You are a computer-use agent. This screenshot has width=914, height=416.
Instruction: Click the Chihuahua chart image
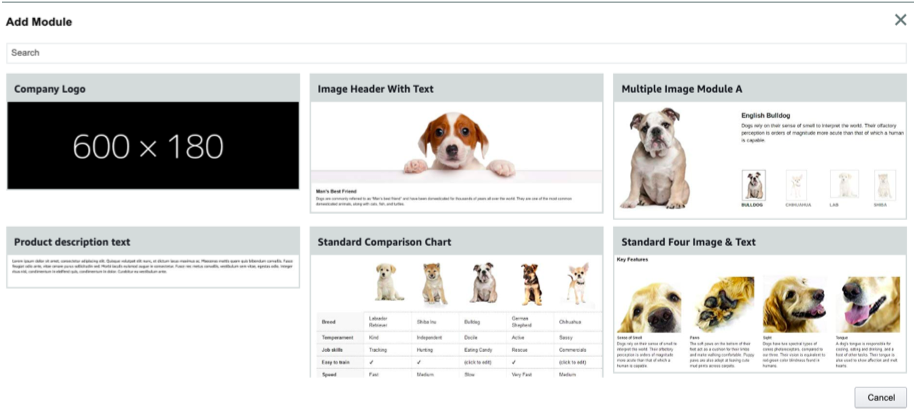click(578, 283)
